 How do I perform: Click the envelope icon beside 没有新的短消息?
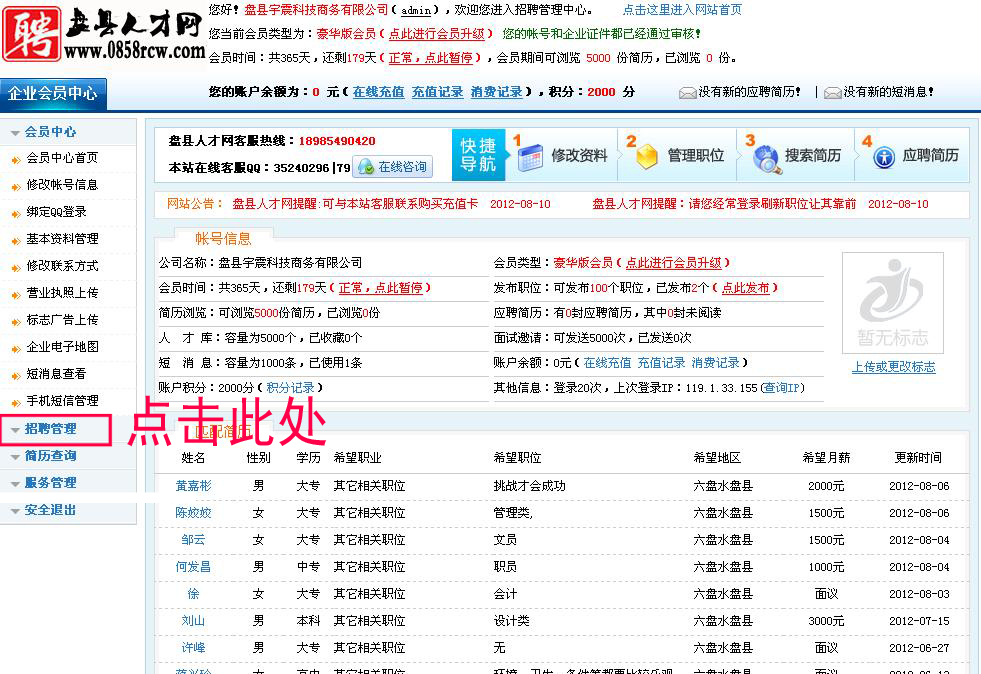pyautogui.click(x=832, y=92)
